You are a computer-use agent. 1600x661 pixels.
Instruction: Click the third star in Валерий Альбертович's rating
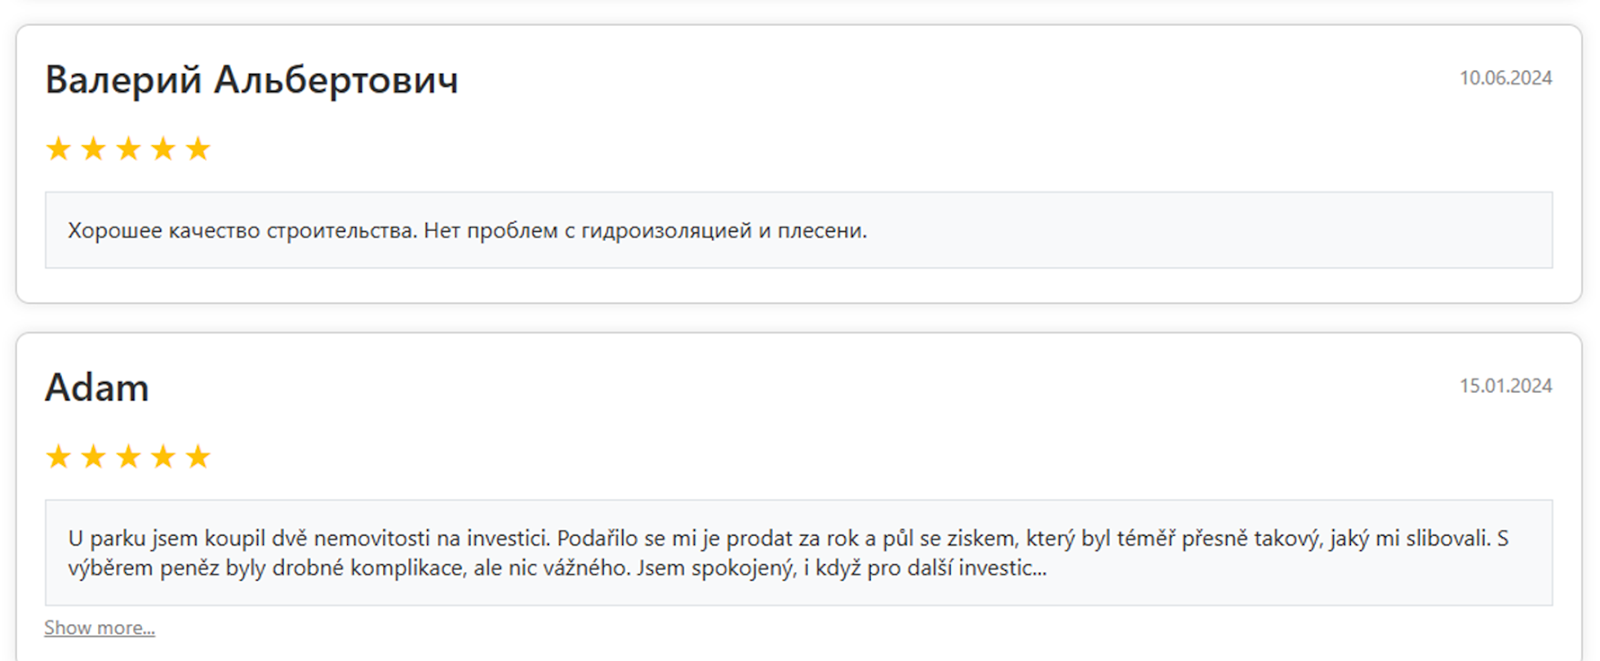click(130, 148)
